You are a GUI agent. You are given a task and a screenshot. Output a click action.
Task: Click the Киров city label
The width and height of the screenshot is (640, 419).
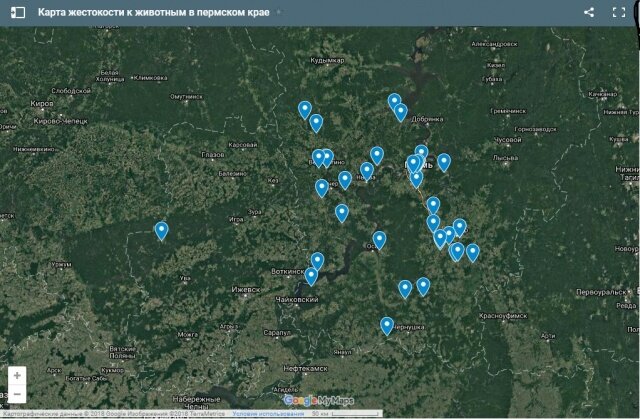pyautogui.click(x=42, y=104)
